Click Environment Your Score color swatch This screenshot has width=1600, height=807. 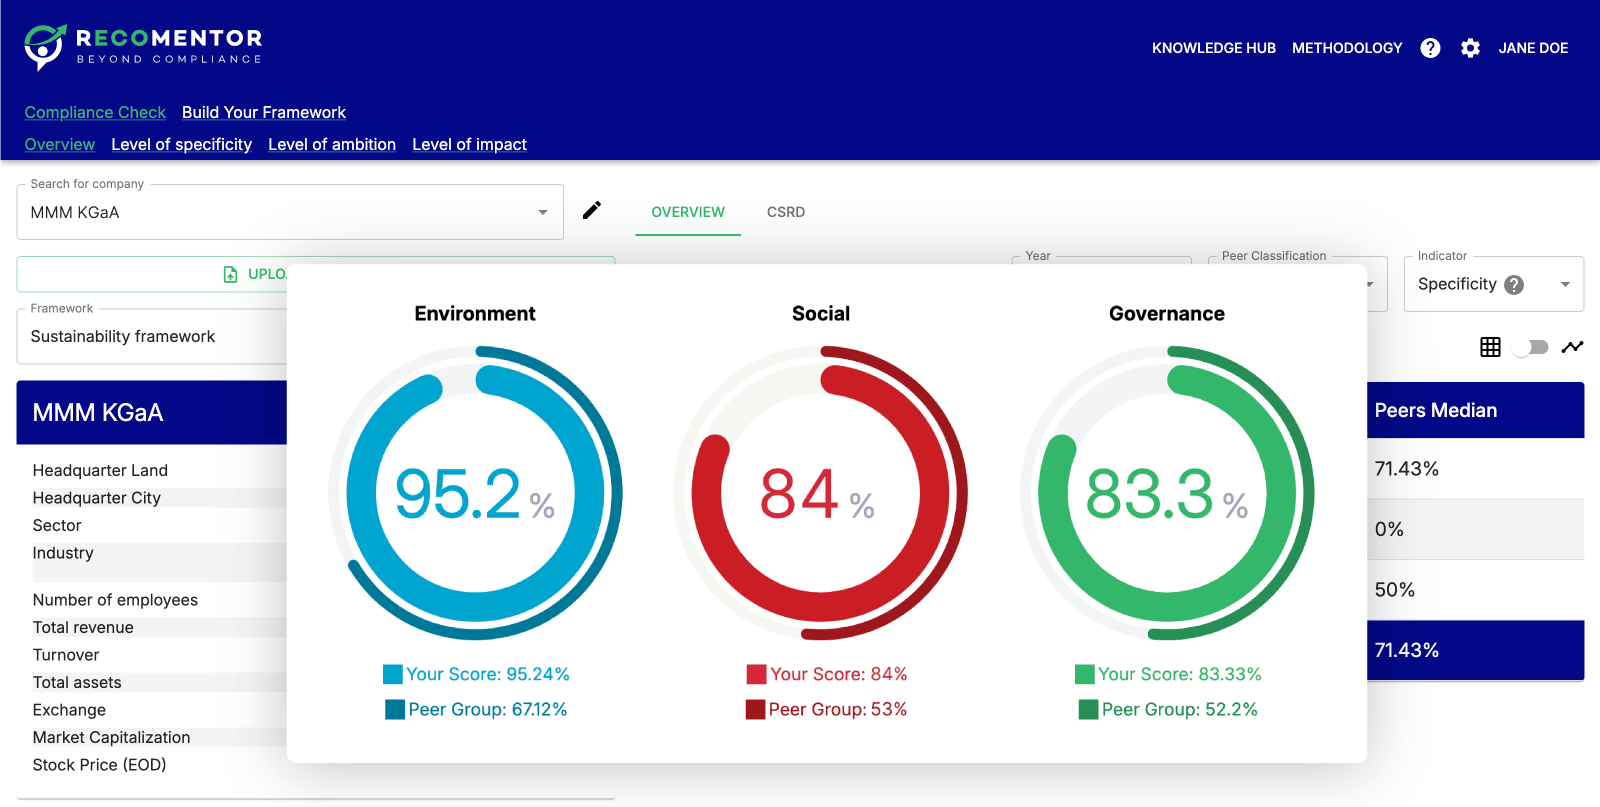tap(393, 674)
